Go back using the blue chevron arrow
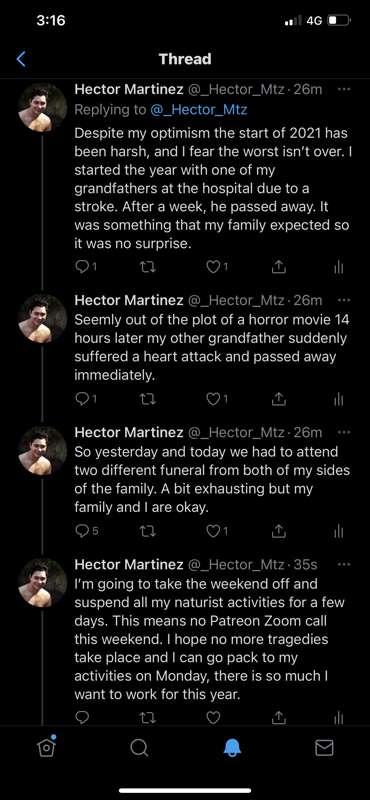Viewport: 370px width, 800px height. [x=20, y=59]
